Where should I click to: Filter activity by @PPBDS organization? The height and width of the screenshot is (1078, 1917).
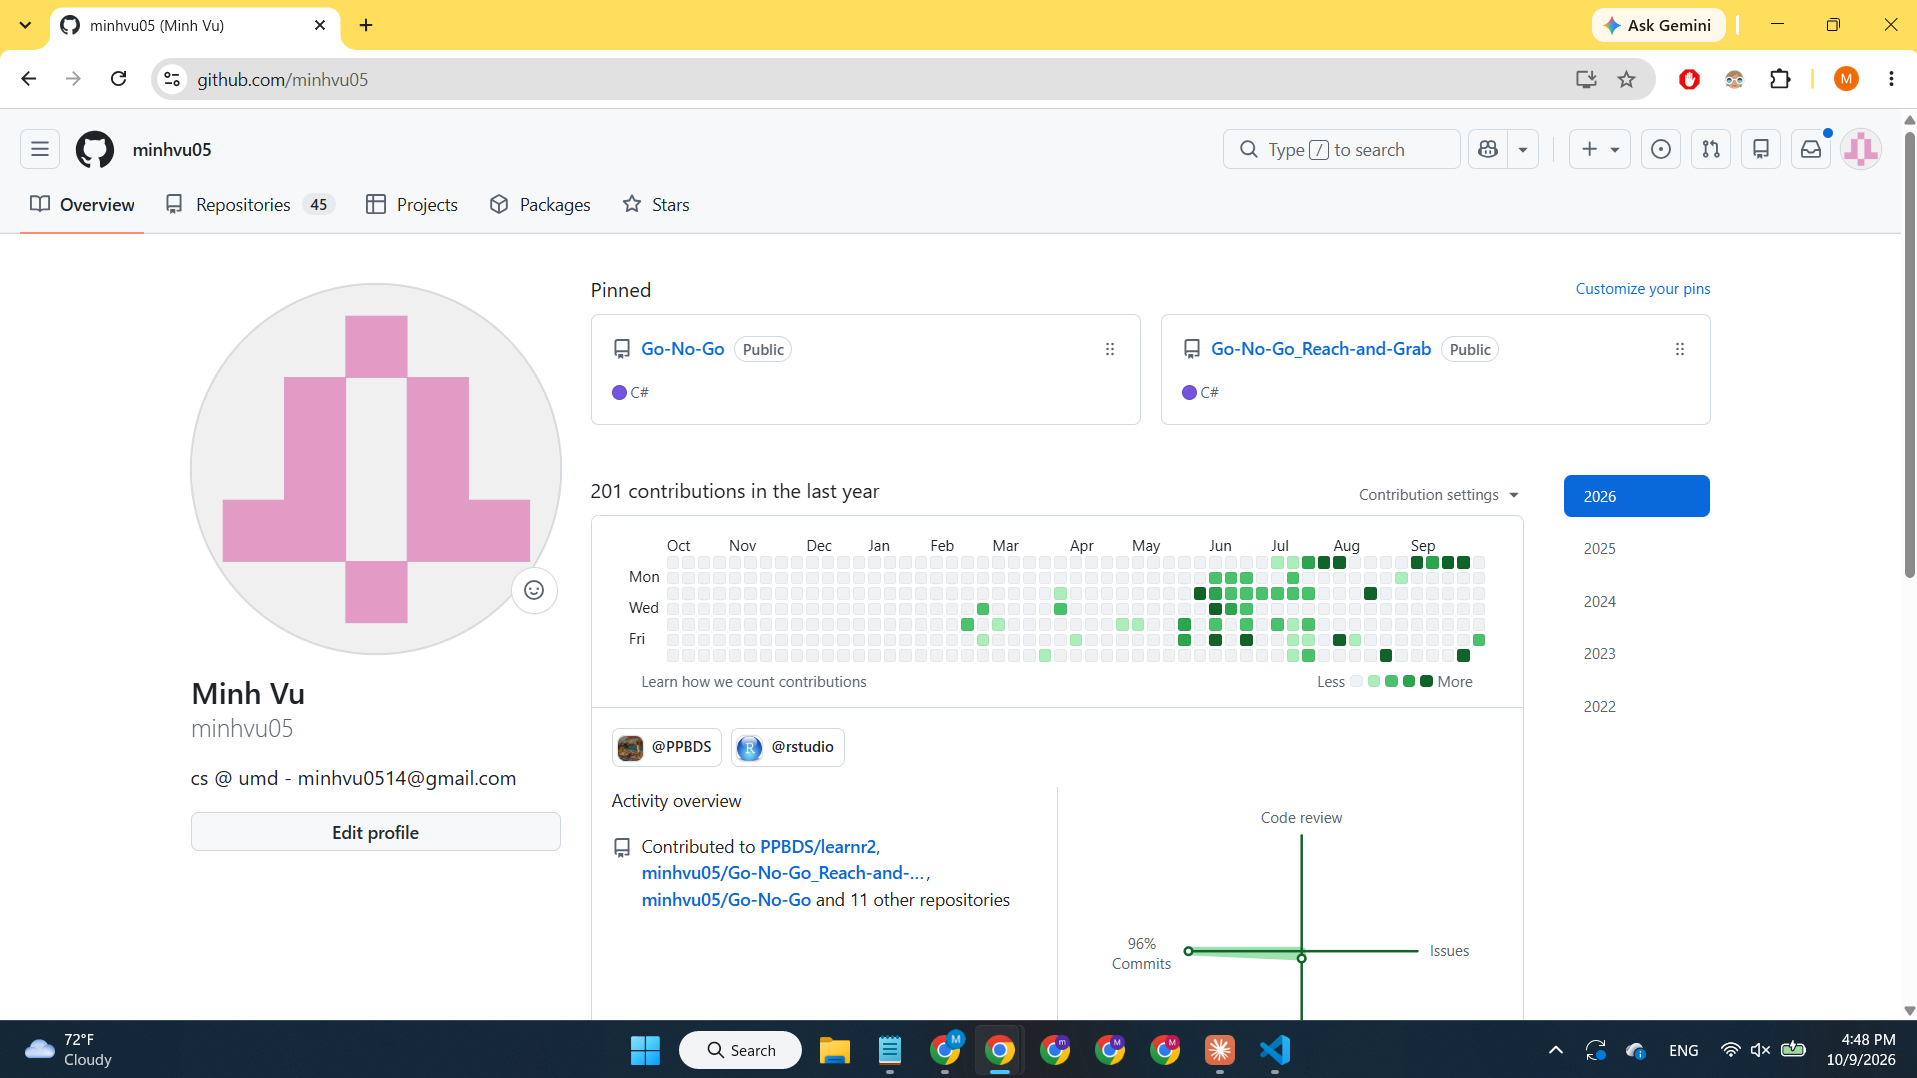pos(667,747)
